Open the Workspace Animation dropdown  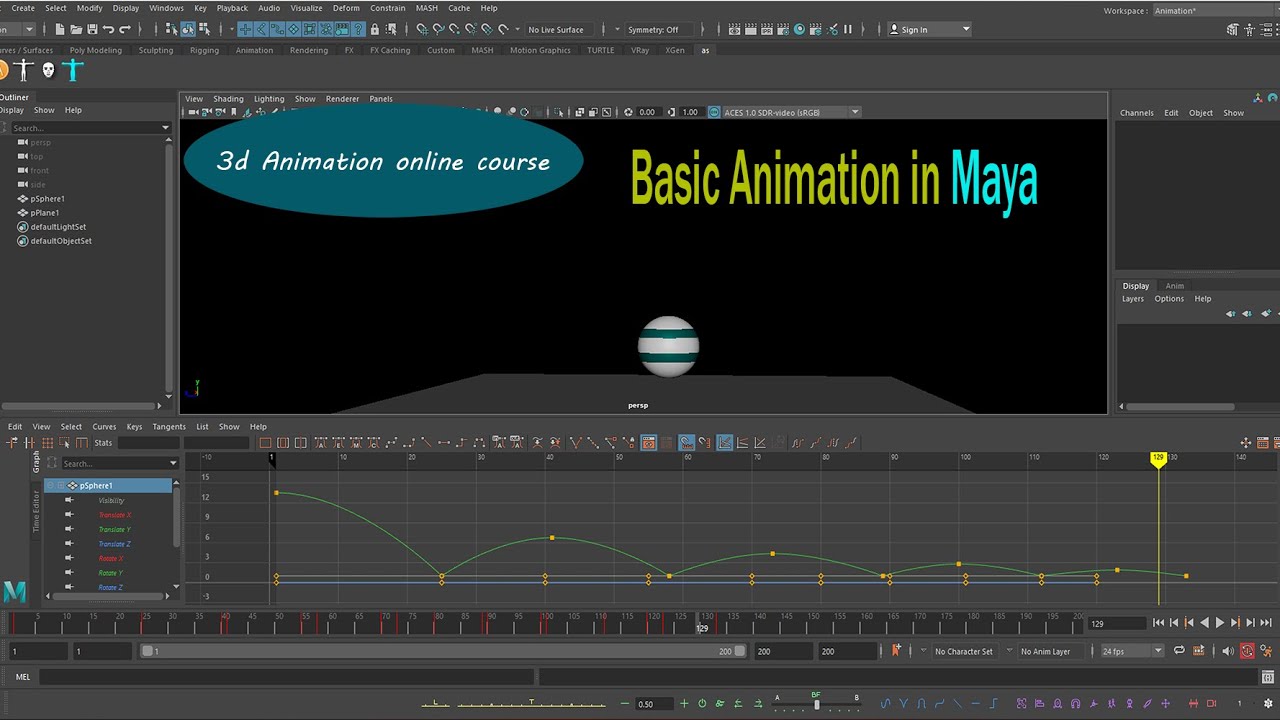click(1214, 10)
